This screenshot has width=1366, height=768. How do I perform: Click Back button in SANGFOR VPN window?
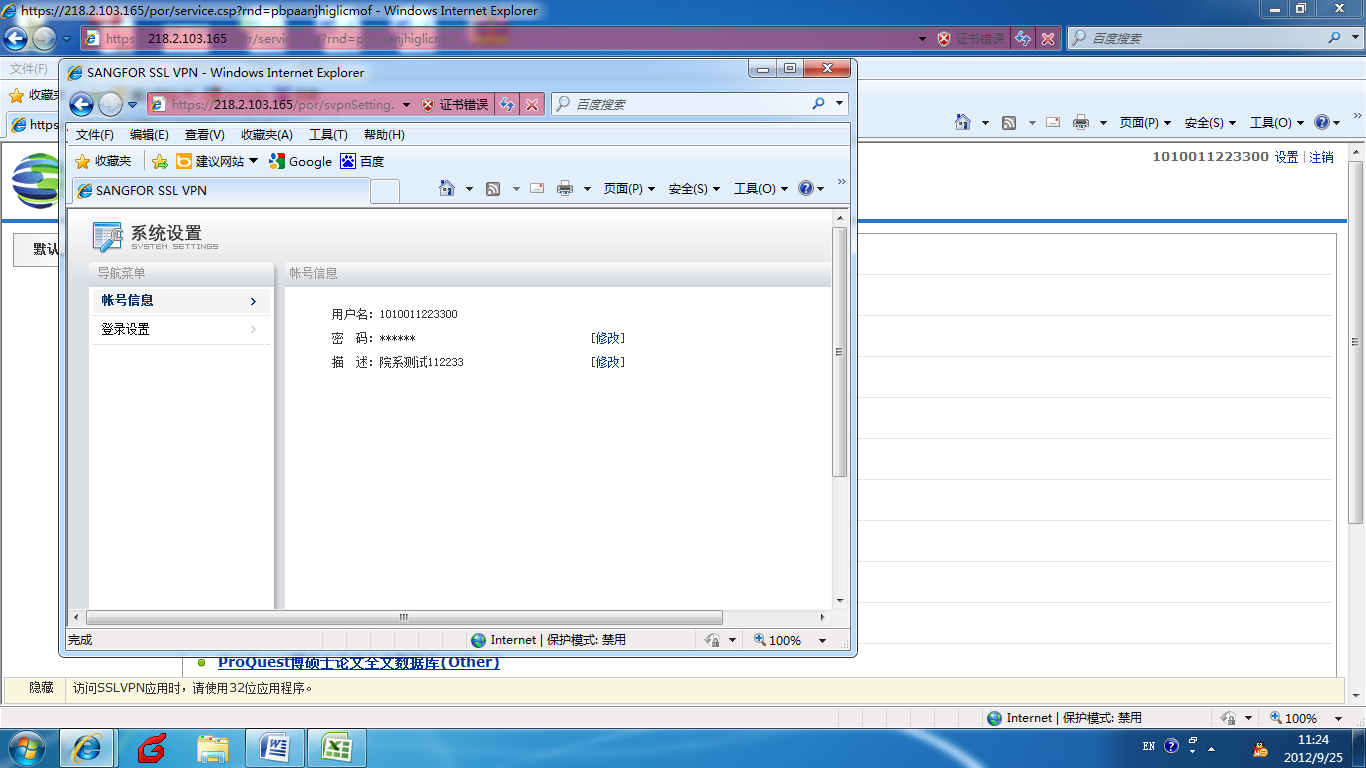[81, 104]
